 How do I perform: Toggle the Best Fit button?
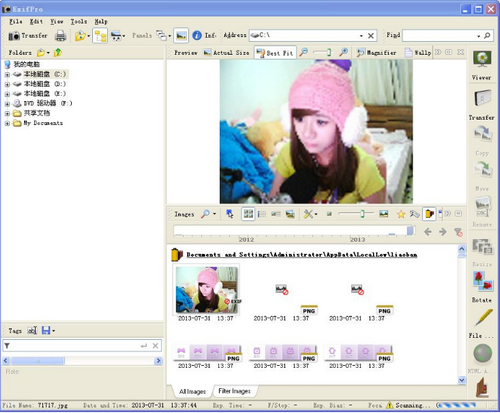point(275,53)
